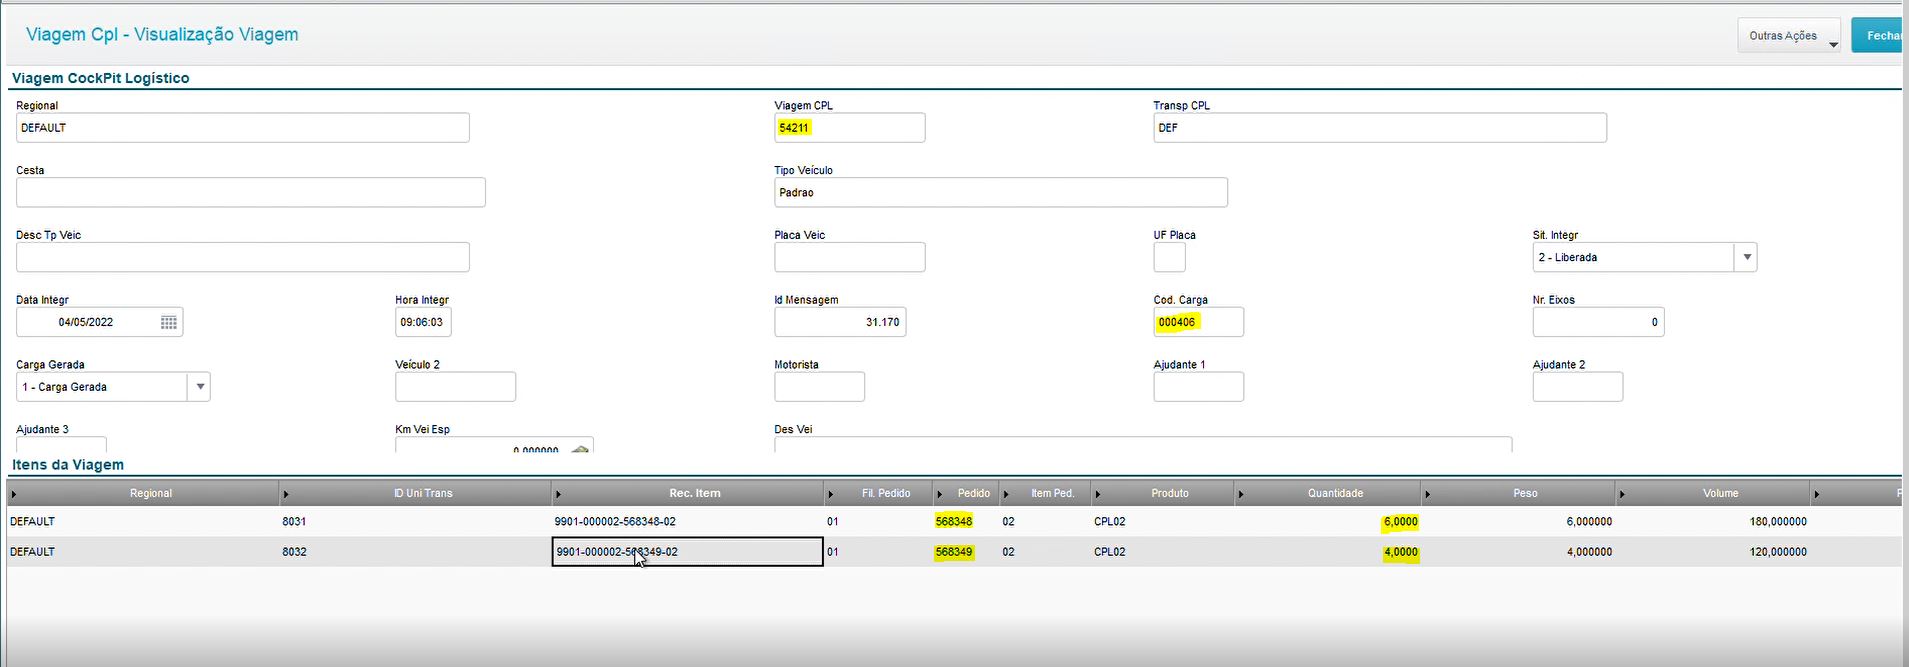
Task: Open the Outras Ações dropdown
Action: pyautogui.click(x=1789, y=35)
